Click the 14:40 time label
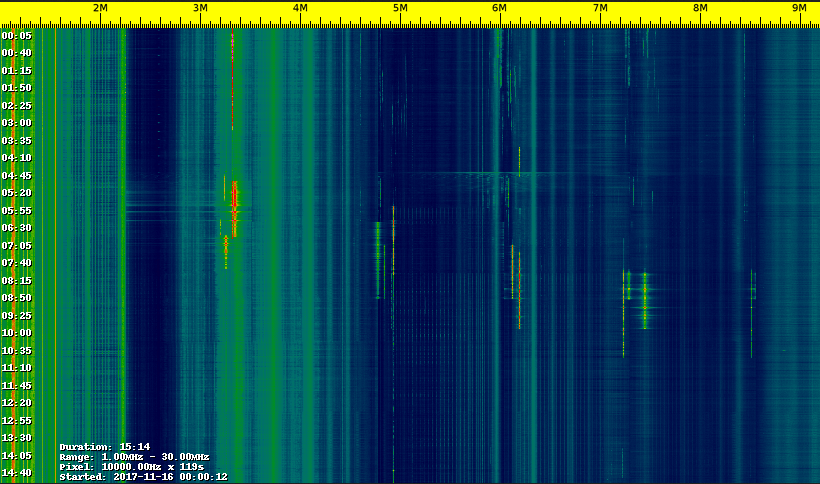This screenshot has height=484, width=820. 17,473
